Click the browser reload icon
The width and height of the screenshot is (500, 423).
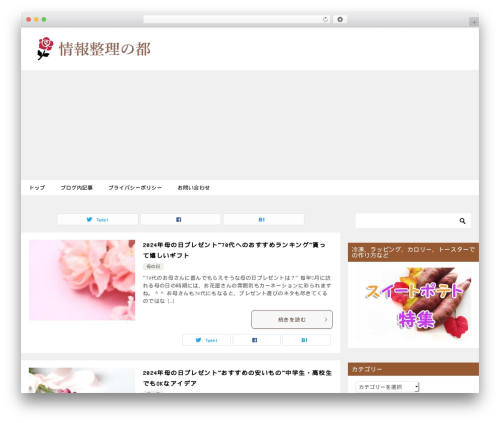[325, 19]
